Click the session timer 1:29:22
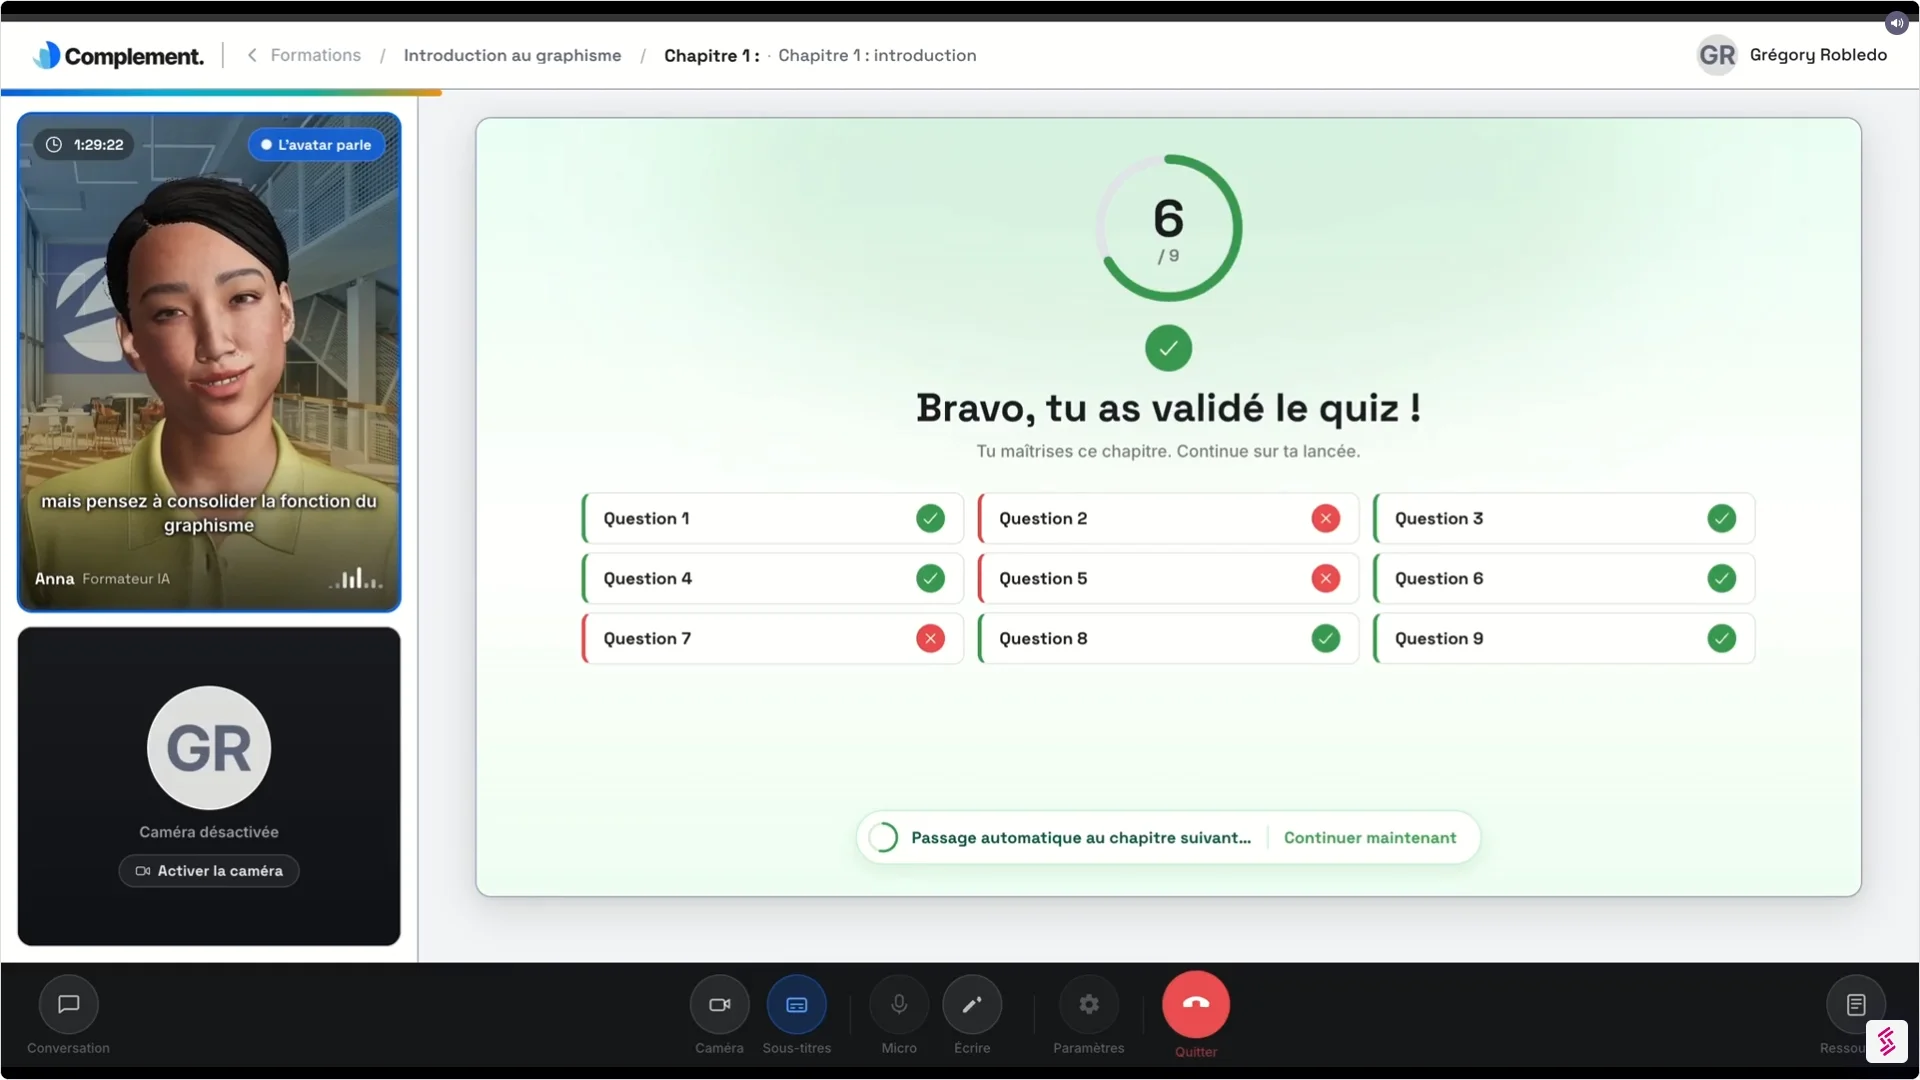This screenshot has width=1920, height=1080. (x=86, y=145)
